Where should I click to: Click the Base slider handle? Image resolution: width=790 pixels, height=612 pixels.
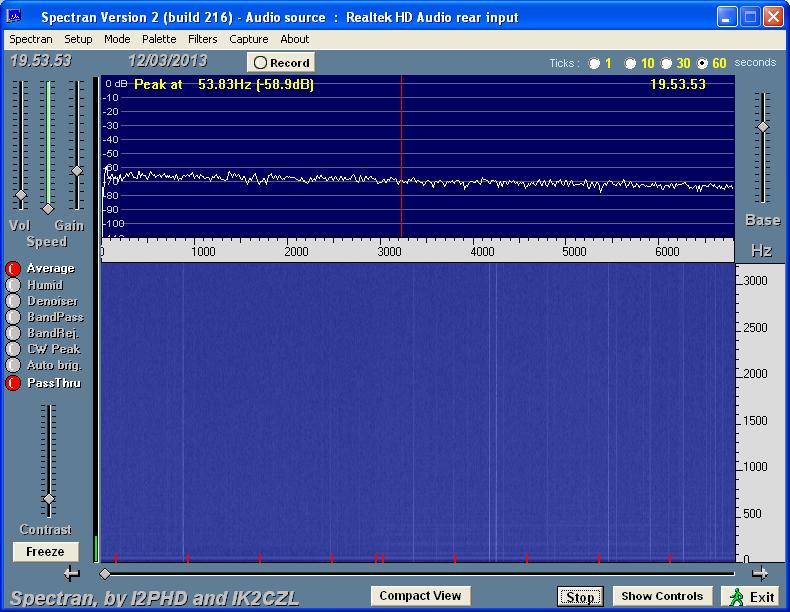(x=763, y=127)
